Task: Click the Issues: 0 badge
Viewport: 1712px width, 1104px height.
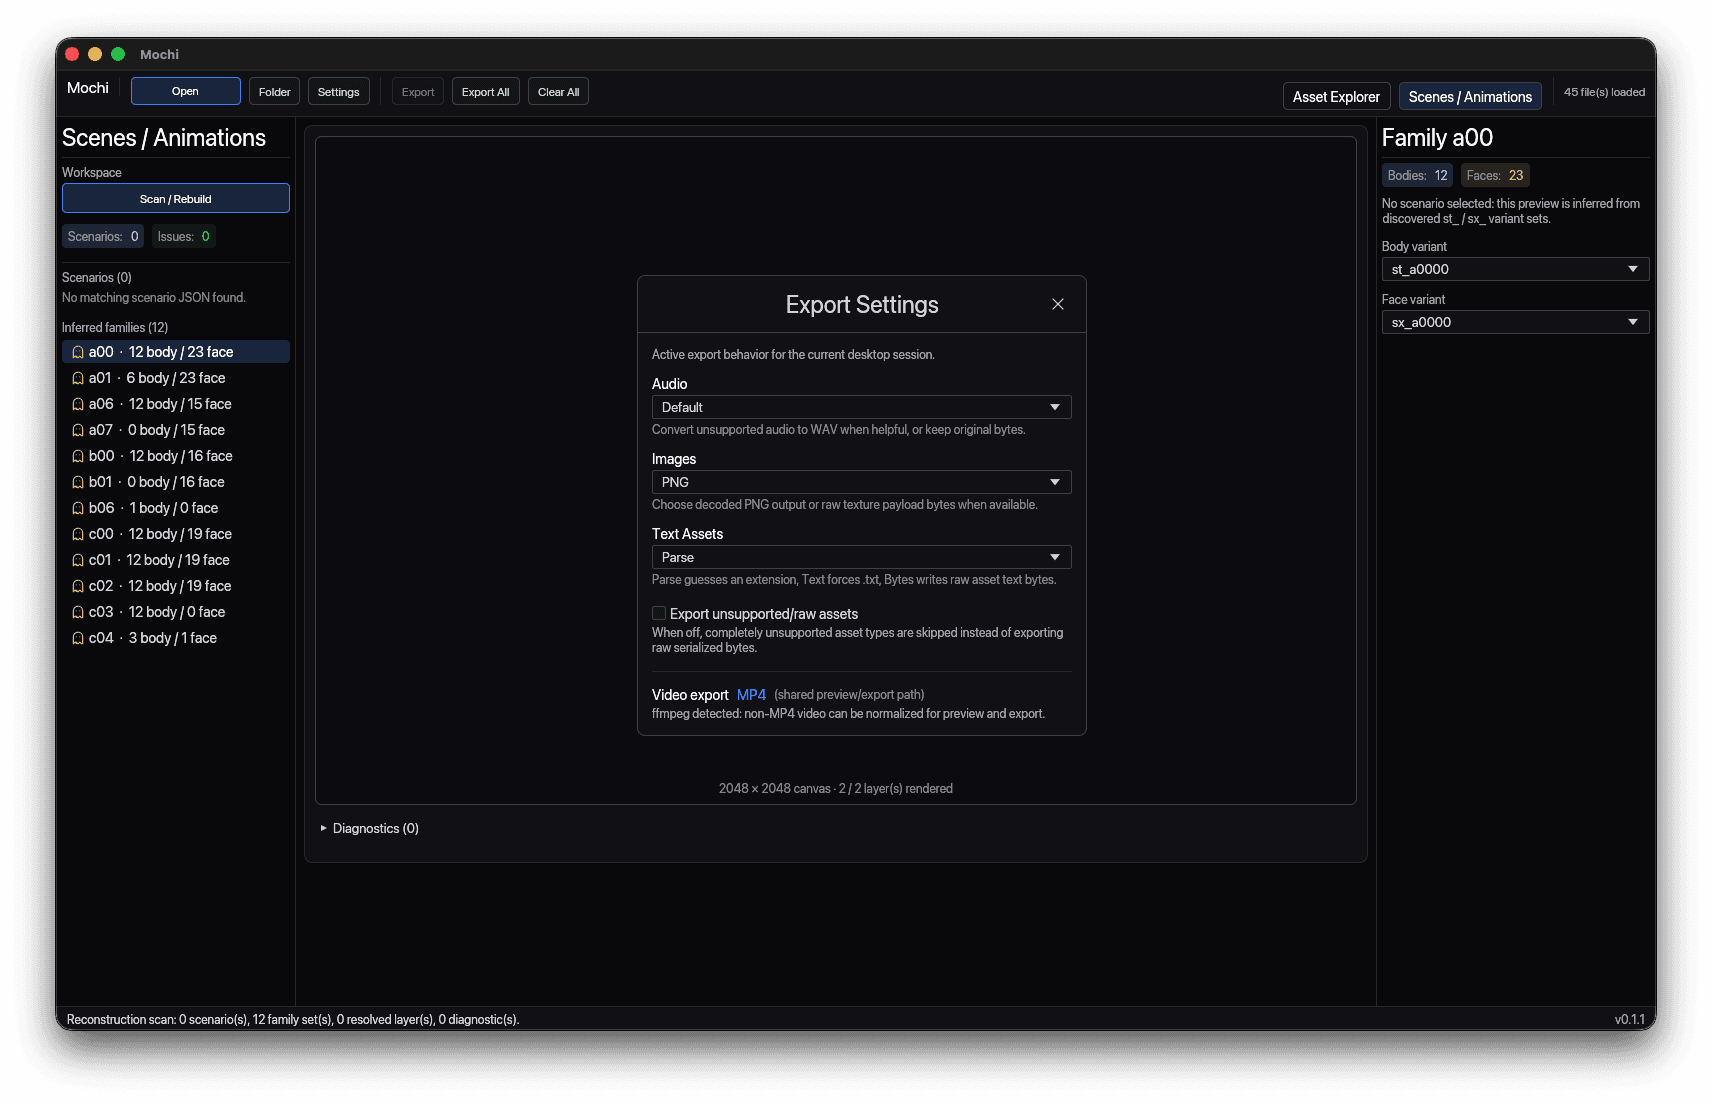Action: [x=183, y=236]
